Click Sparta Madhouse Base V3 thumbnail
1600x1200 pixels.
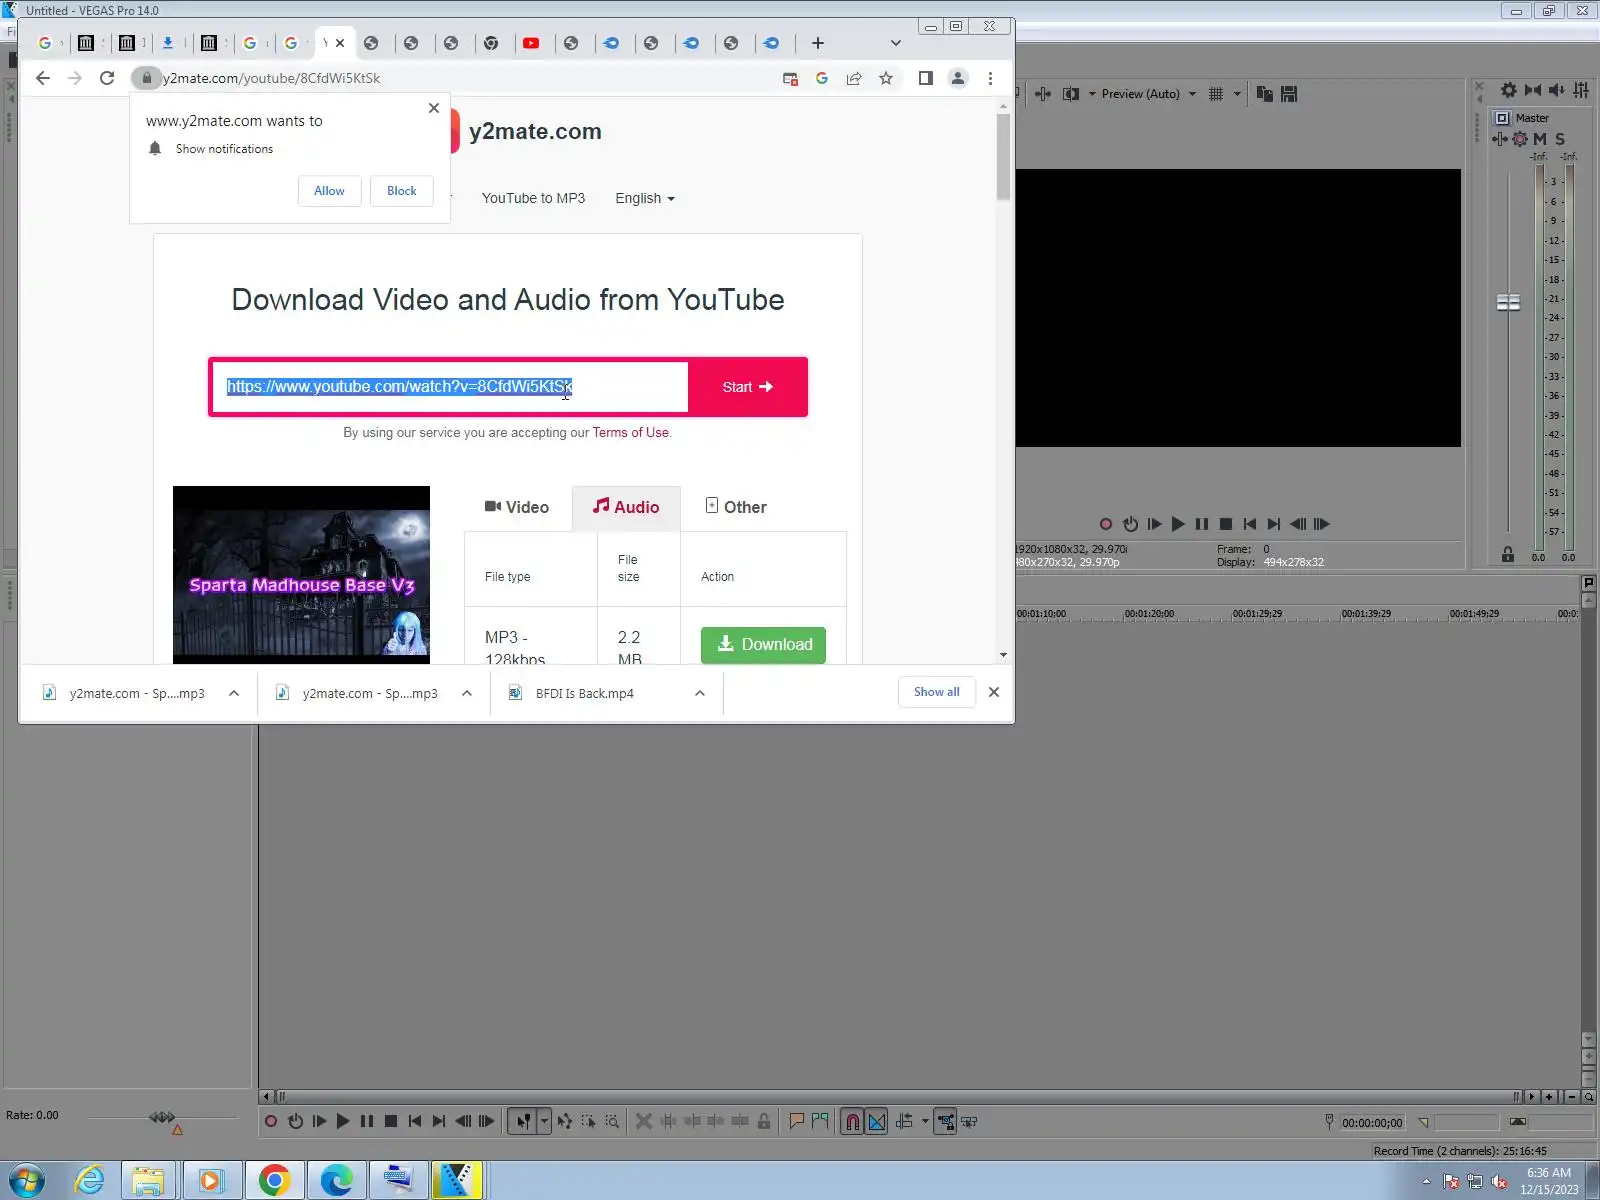pos(301,575)
